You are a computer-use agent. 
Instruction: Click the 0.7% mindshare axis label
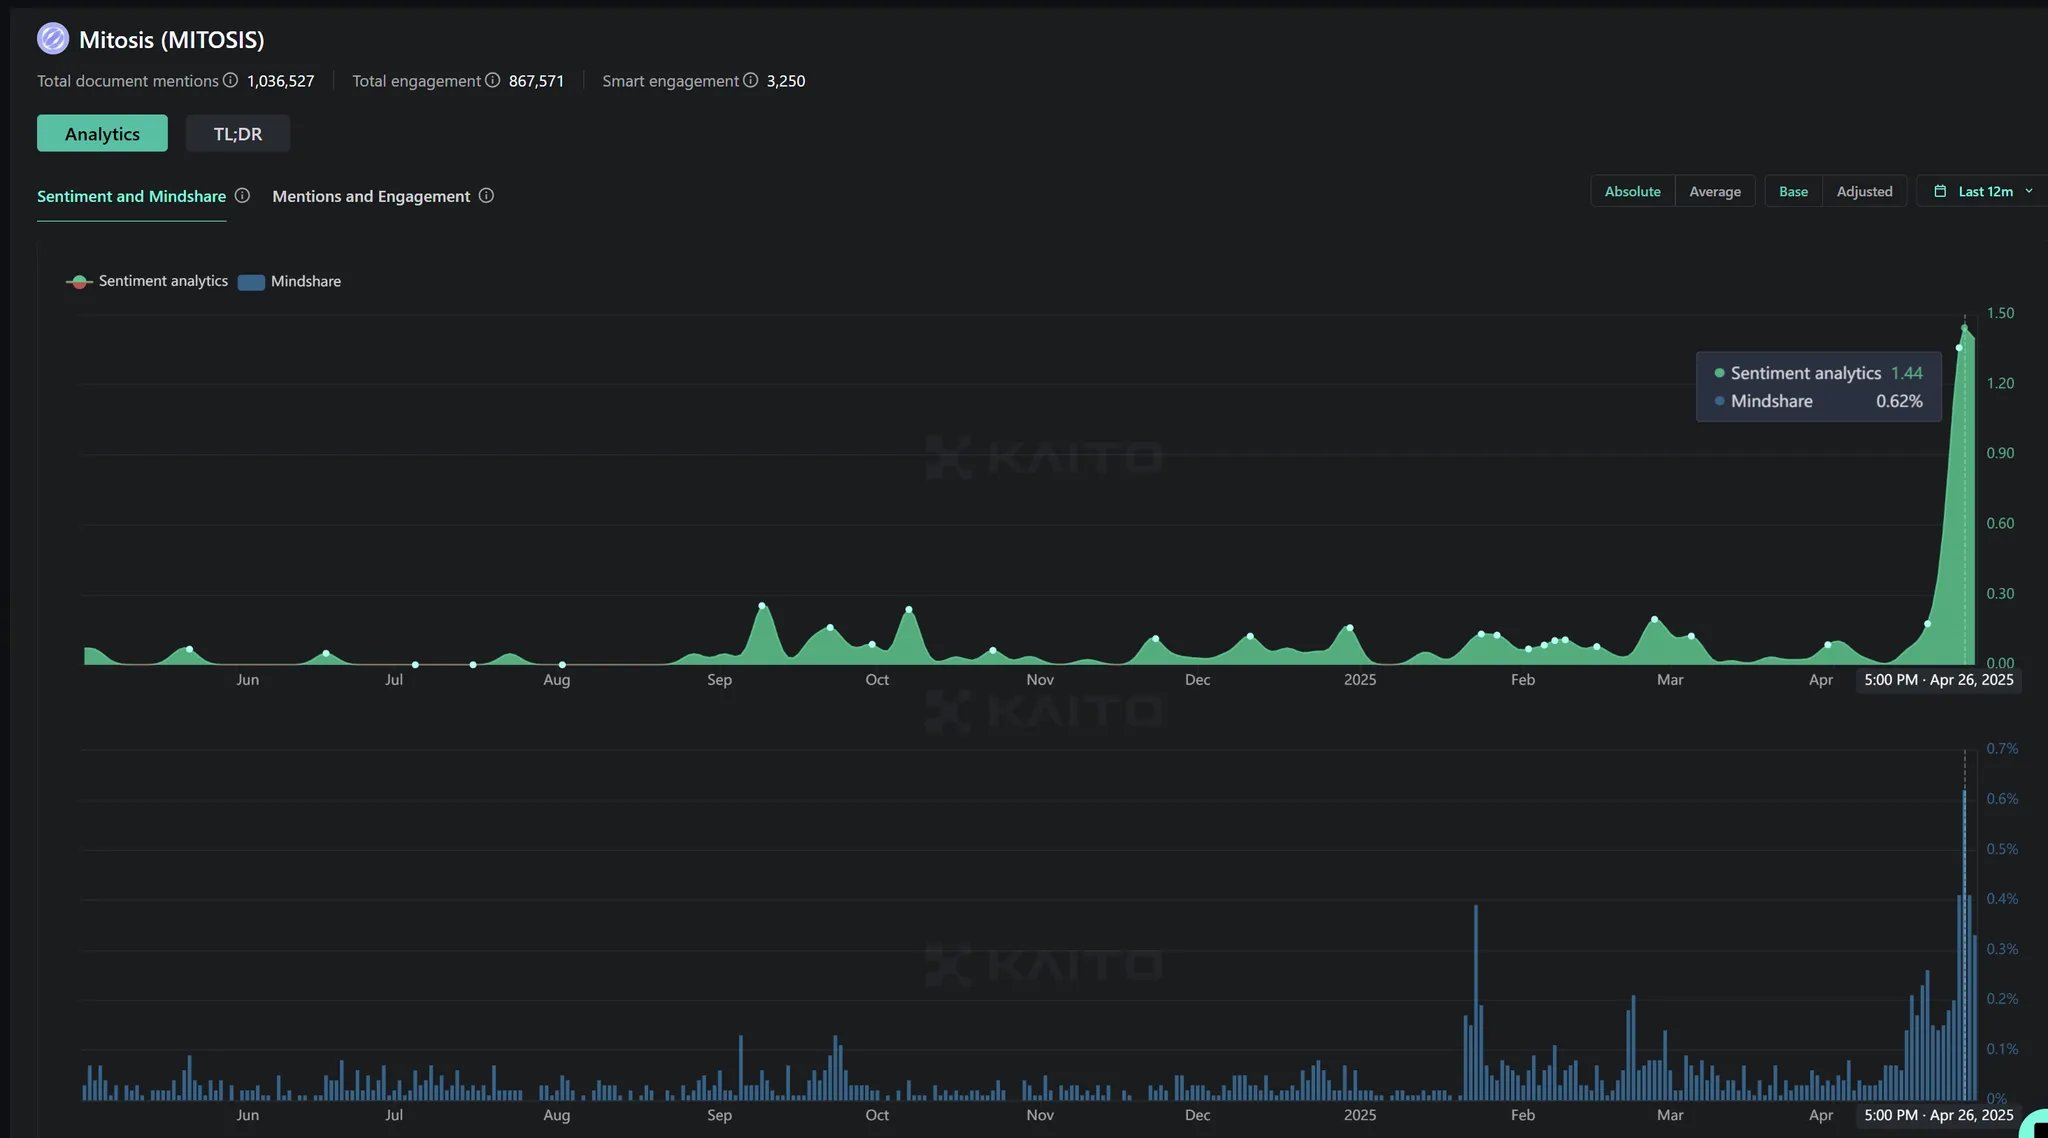click(2002, 748)
